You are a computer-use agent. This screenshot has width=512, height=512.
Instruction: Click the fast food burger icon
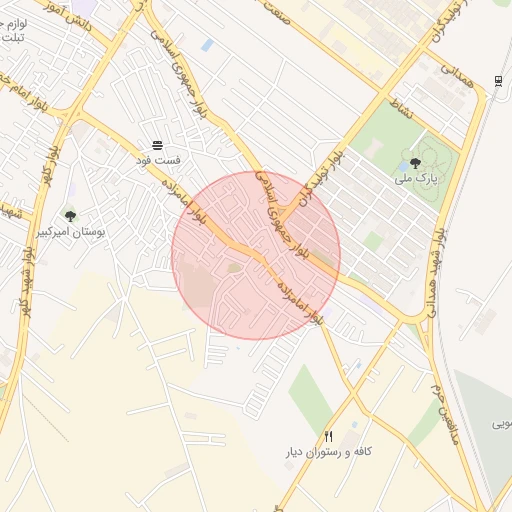(x=157, y=146)
